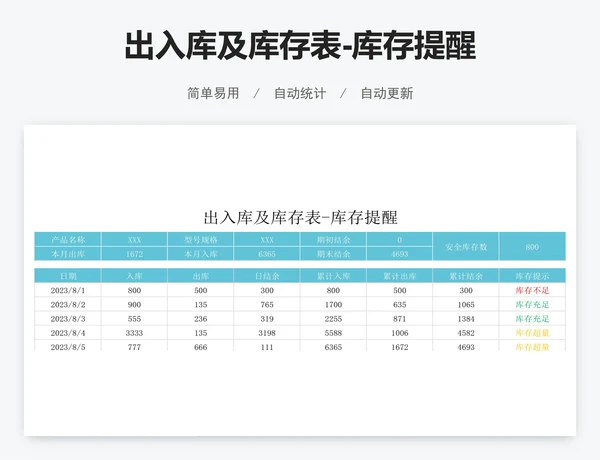
Task: Select the 入库 column header
Action: coord(134,275)
